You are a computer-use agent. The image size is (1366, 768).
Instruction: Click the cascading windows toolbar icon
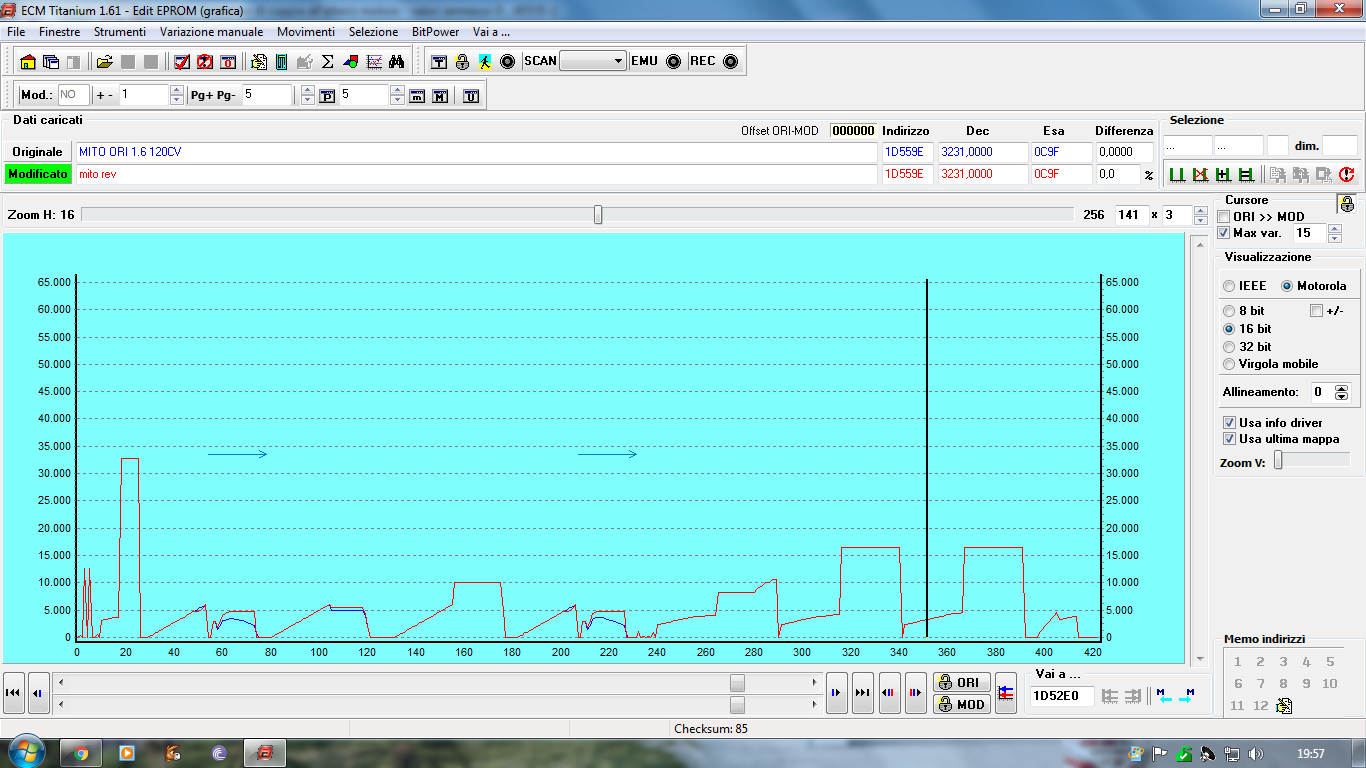51,62
